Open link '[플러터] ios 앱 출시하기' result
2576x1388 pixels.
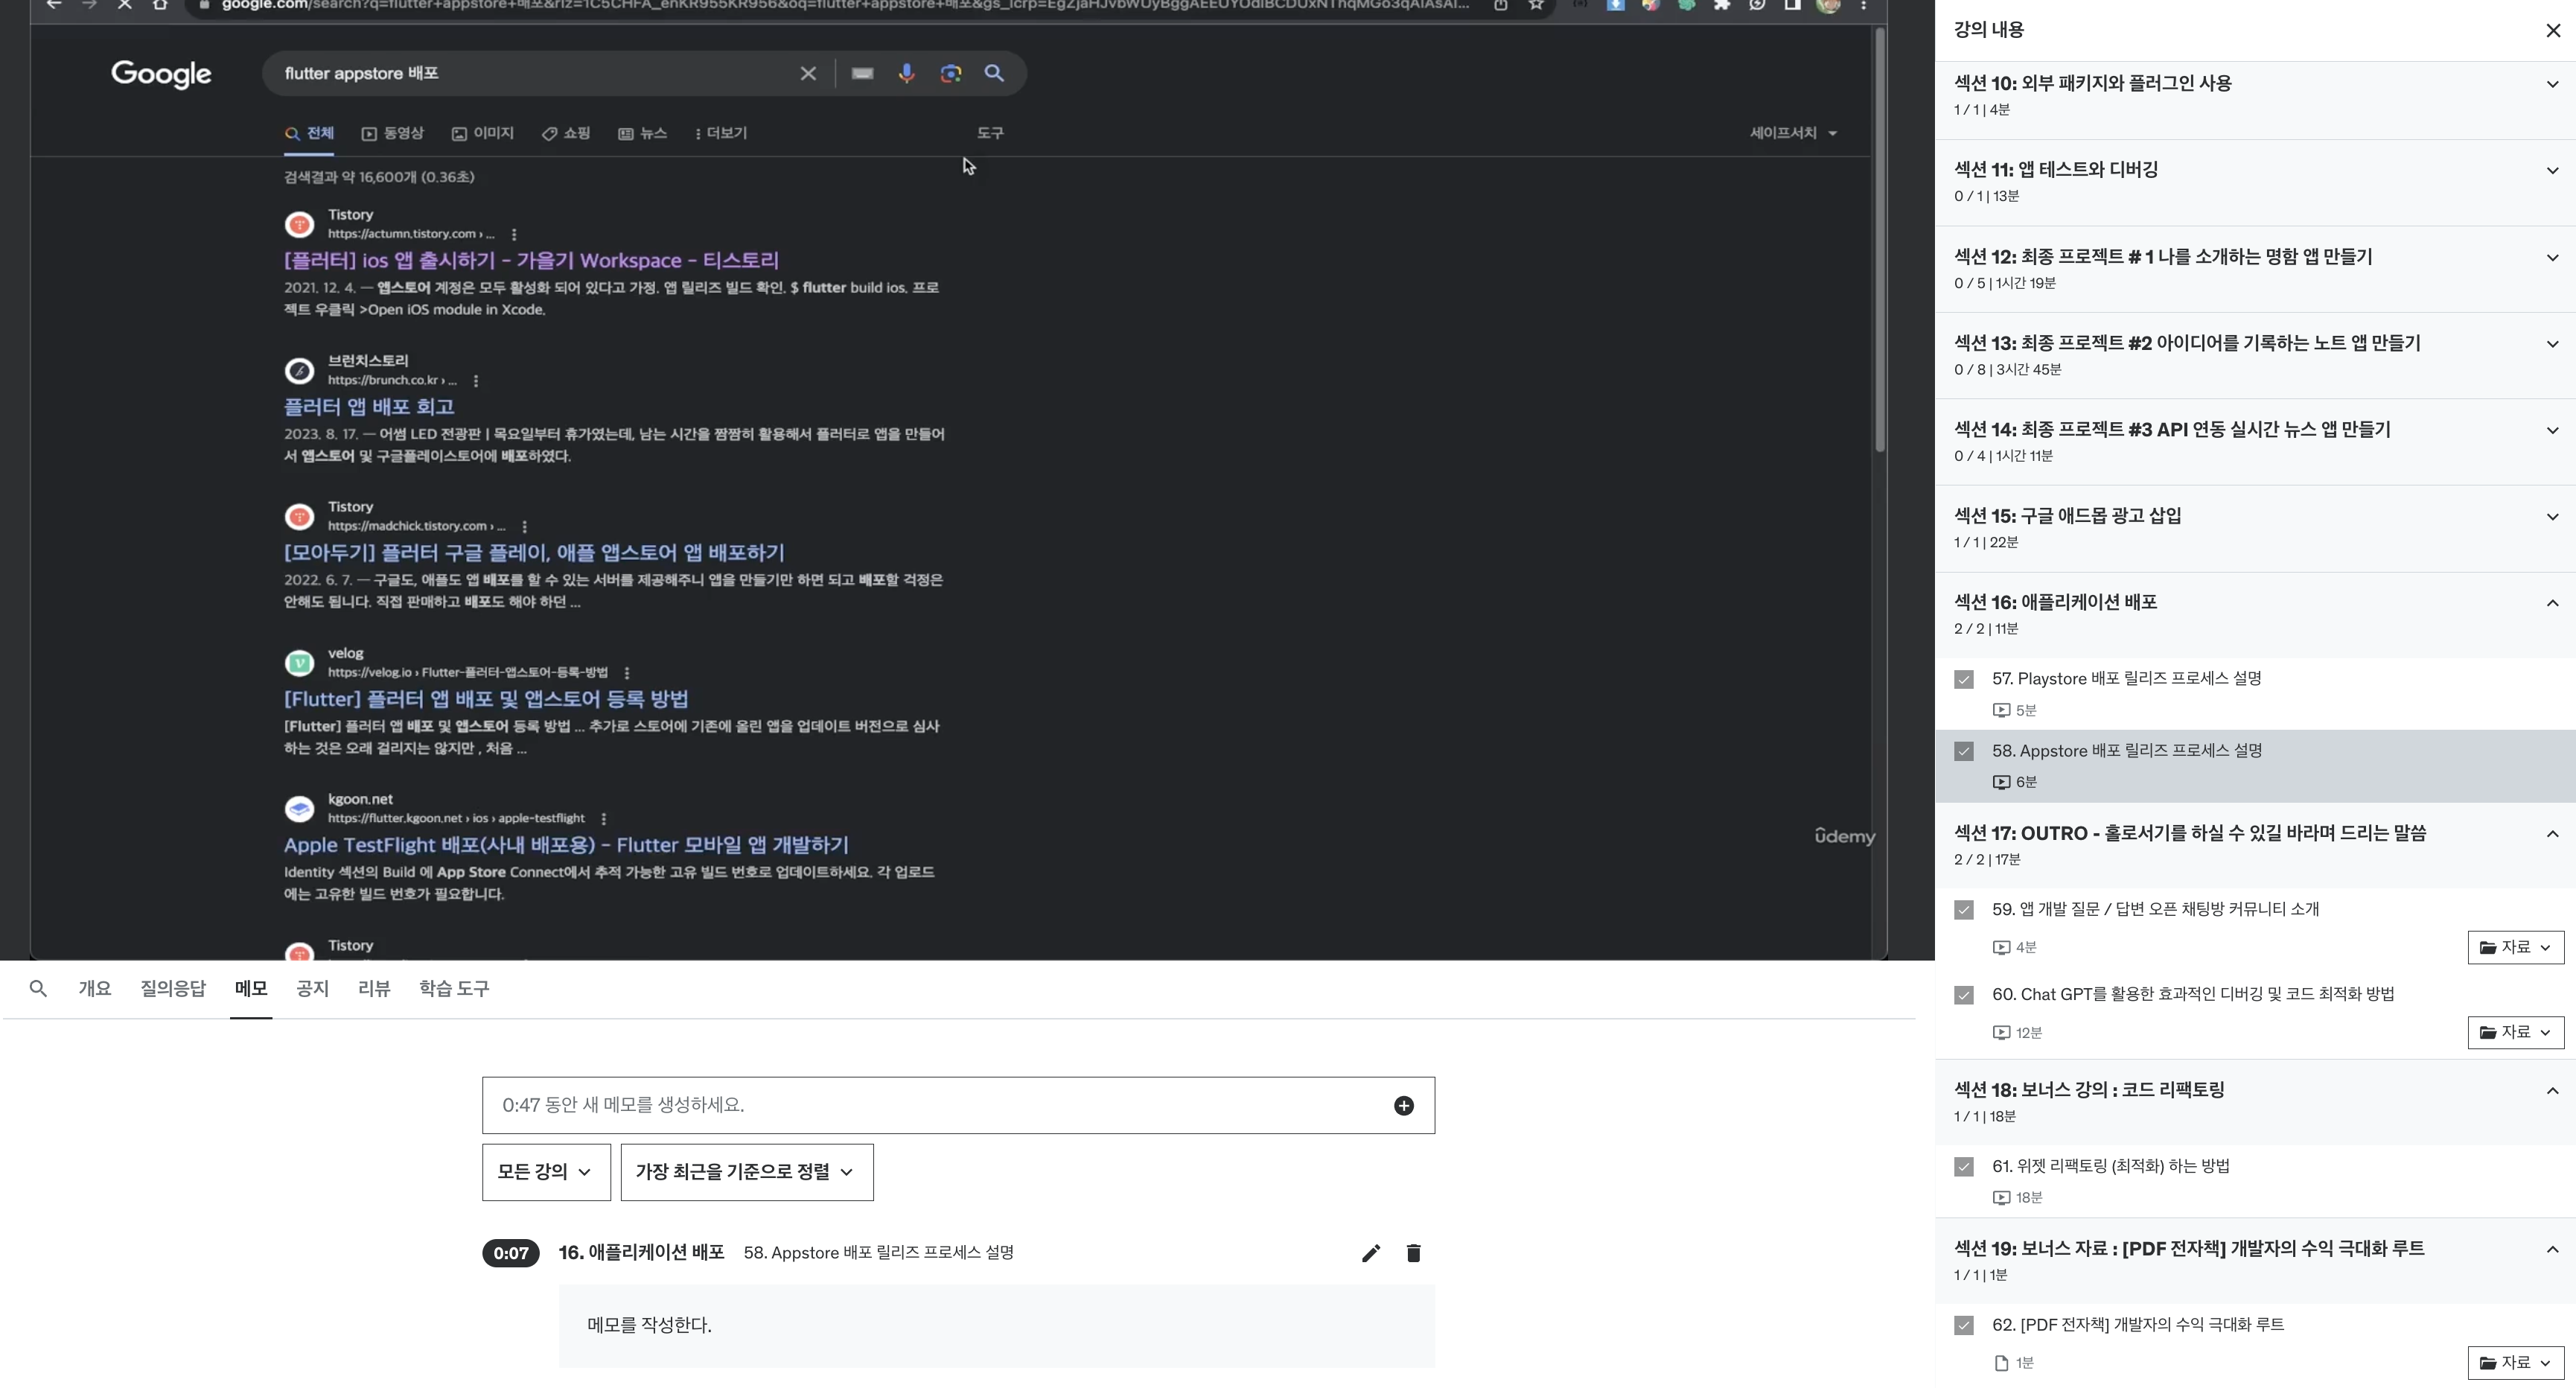[x=531, y=261]
